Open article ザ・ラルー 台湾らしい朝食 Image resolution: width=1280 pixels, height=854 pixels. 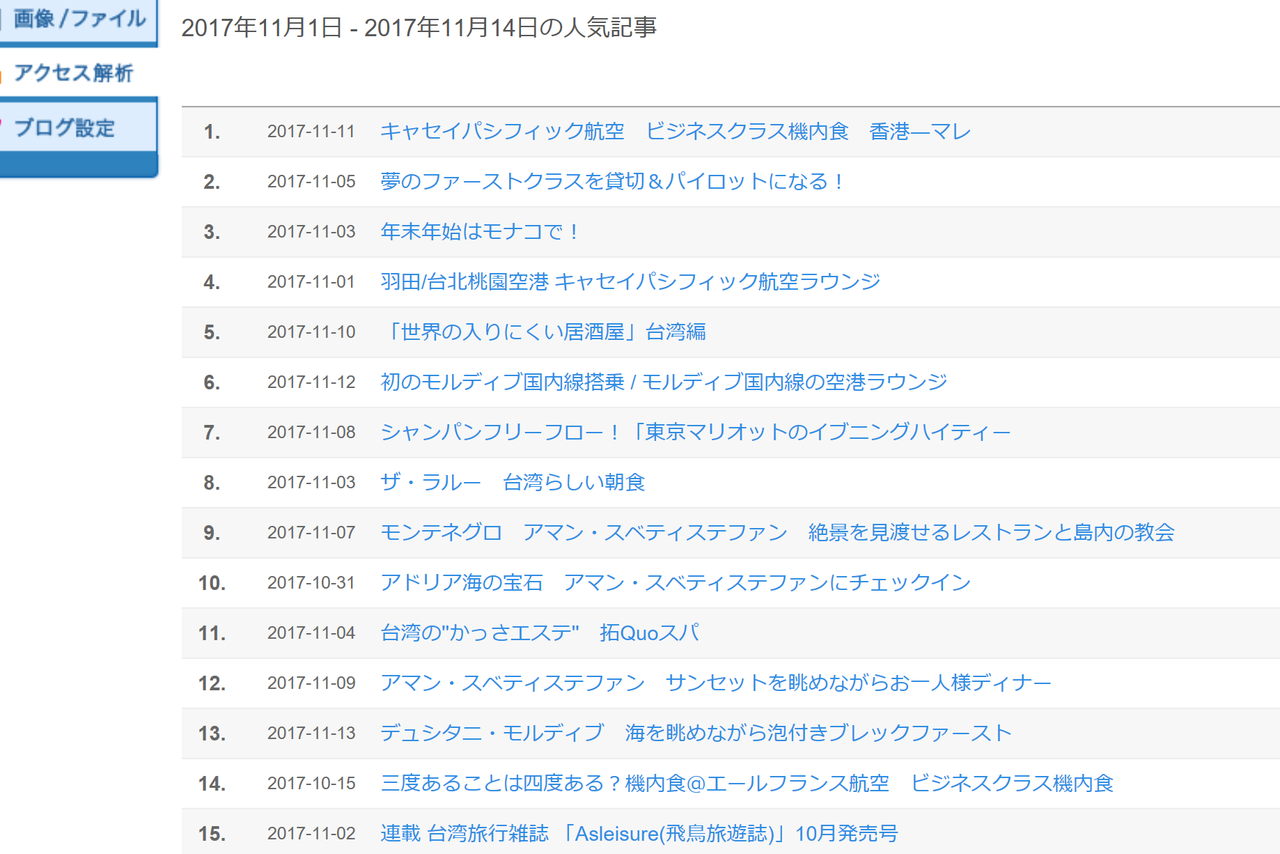click(513, 482)
